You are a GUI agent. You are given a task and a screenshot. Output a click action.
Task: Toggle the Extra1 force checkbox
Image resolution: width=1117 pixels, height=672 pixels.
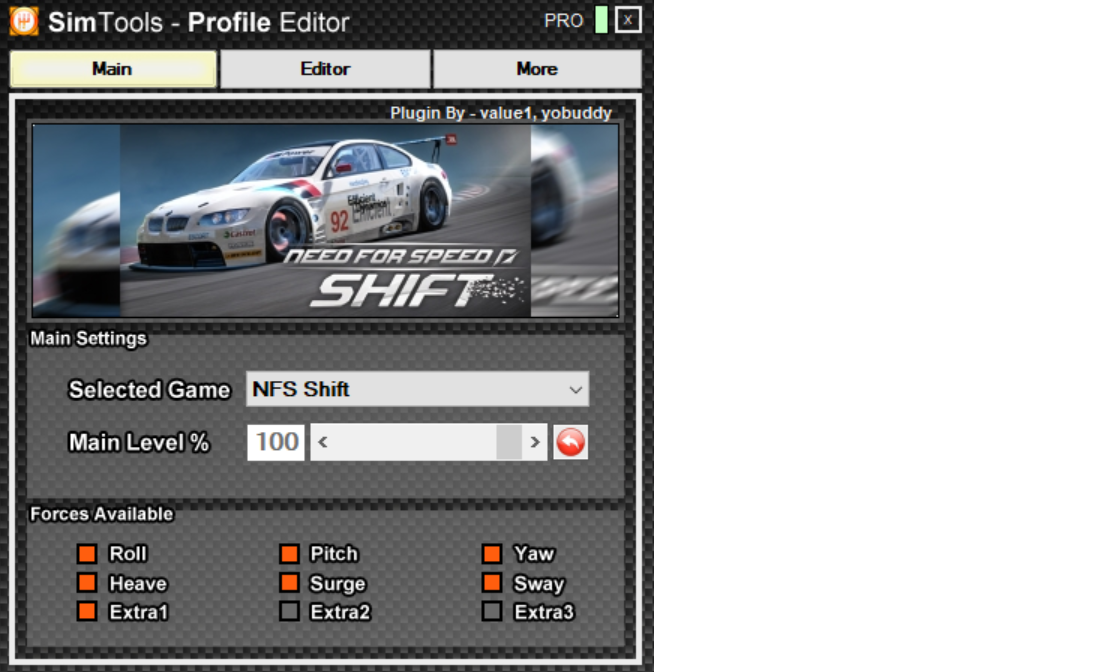[87, 611]
